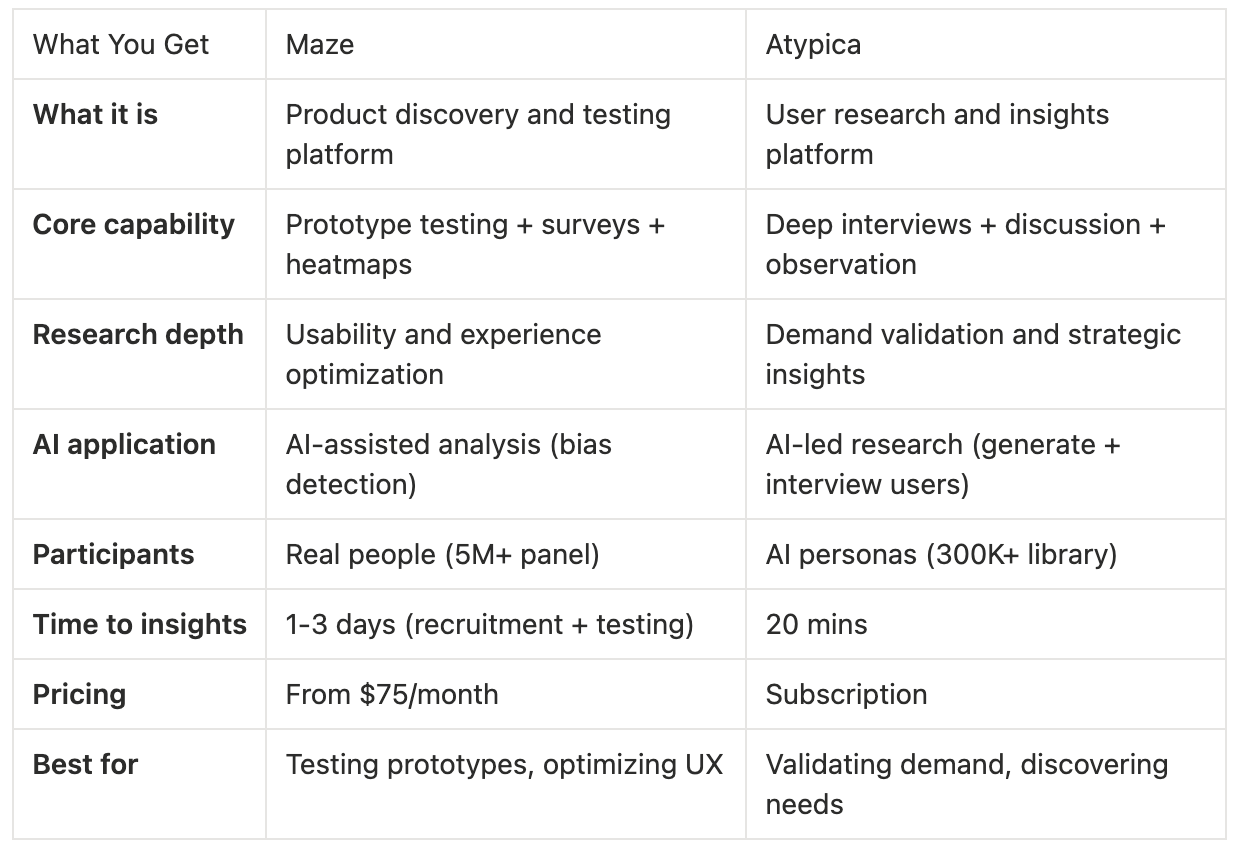Select the Atypica column header
This screenshot has height=856, width=1242.
985,44
